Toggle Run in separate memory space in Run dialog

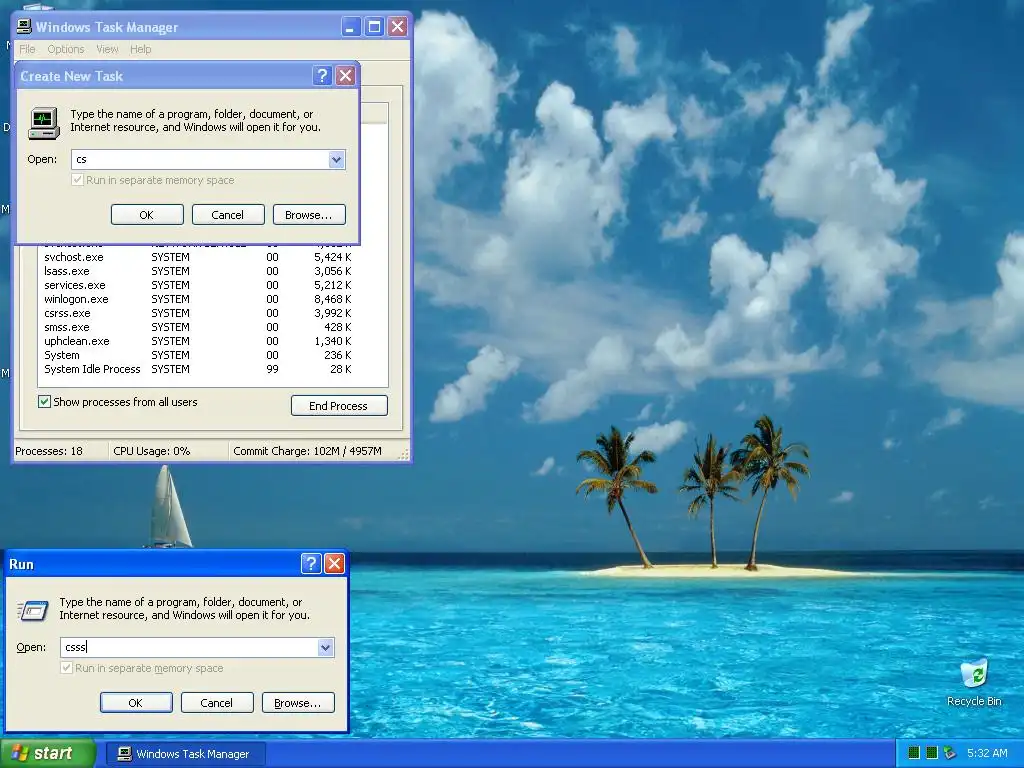(66, 667)
